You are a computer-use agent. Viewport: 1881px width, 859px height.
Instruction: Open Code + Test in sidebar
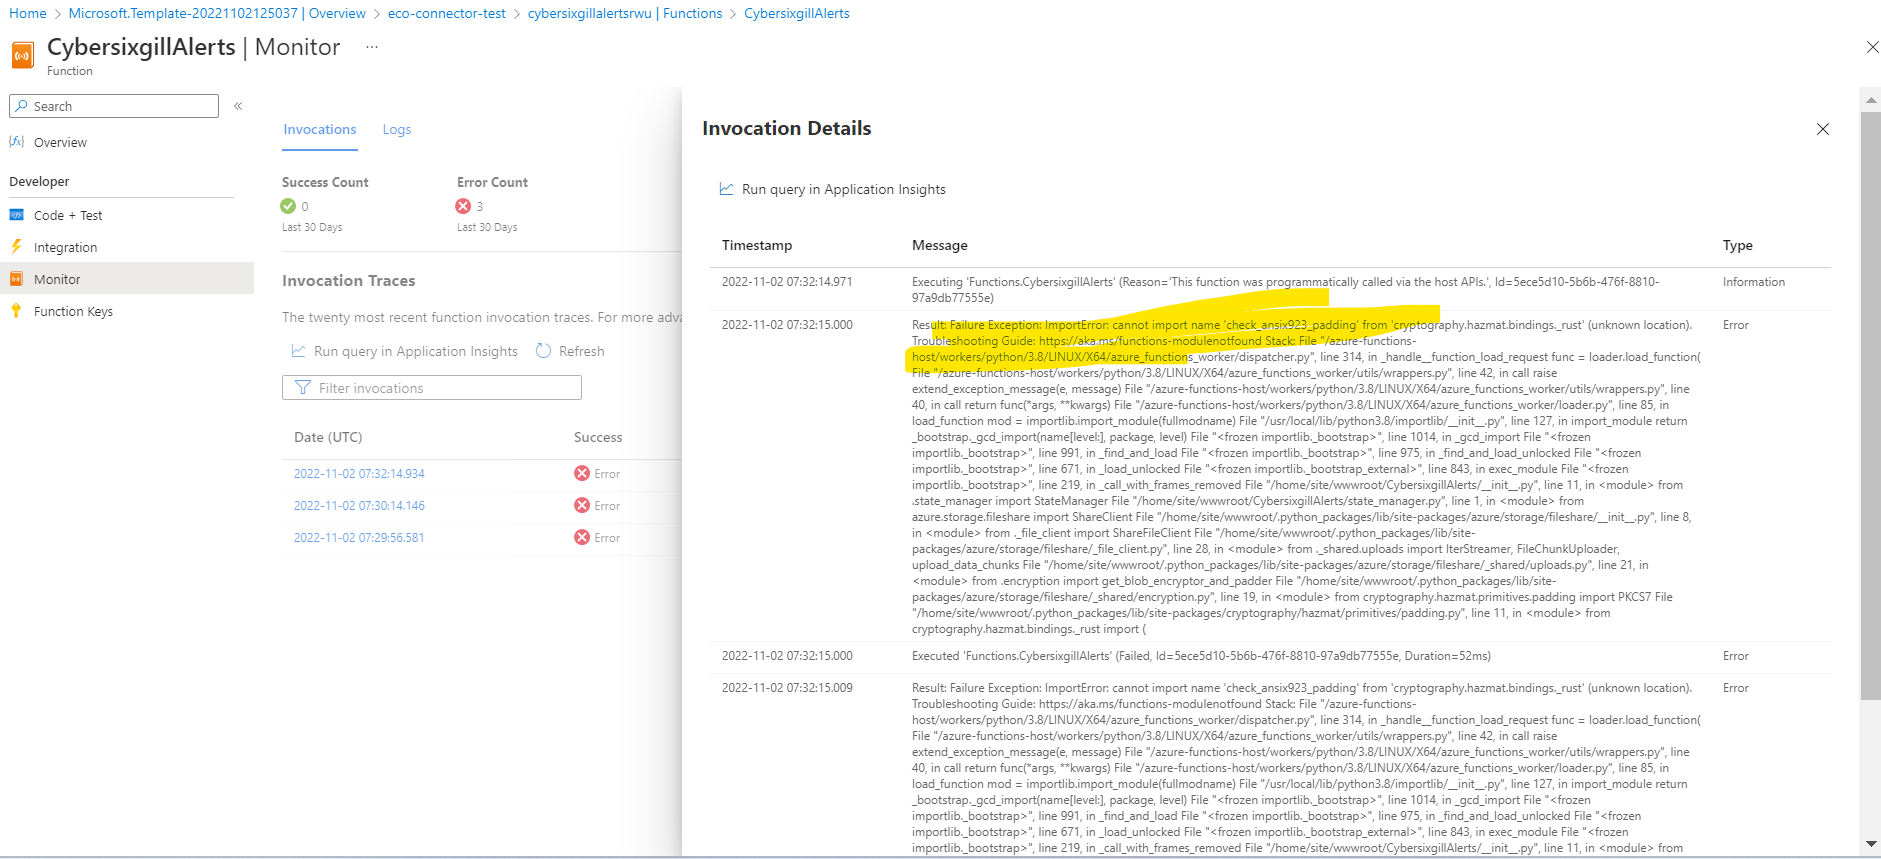pos(68,215)
